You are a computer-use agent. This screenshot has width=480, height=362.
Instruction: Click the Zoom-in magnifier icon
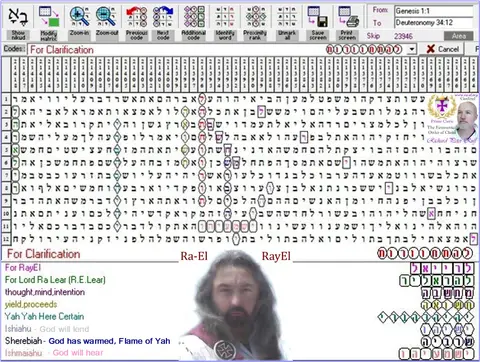point(79,17)
